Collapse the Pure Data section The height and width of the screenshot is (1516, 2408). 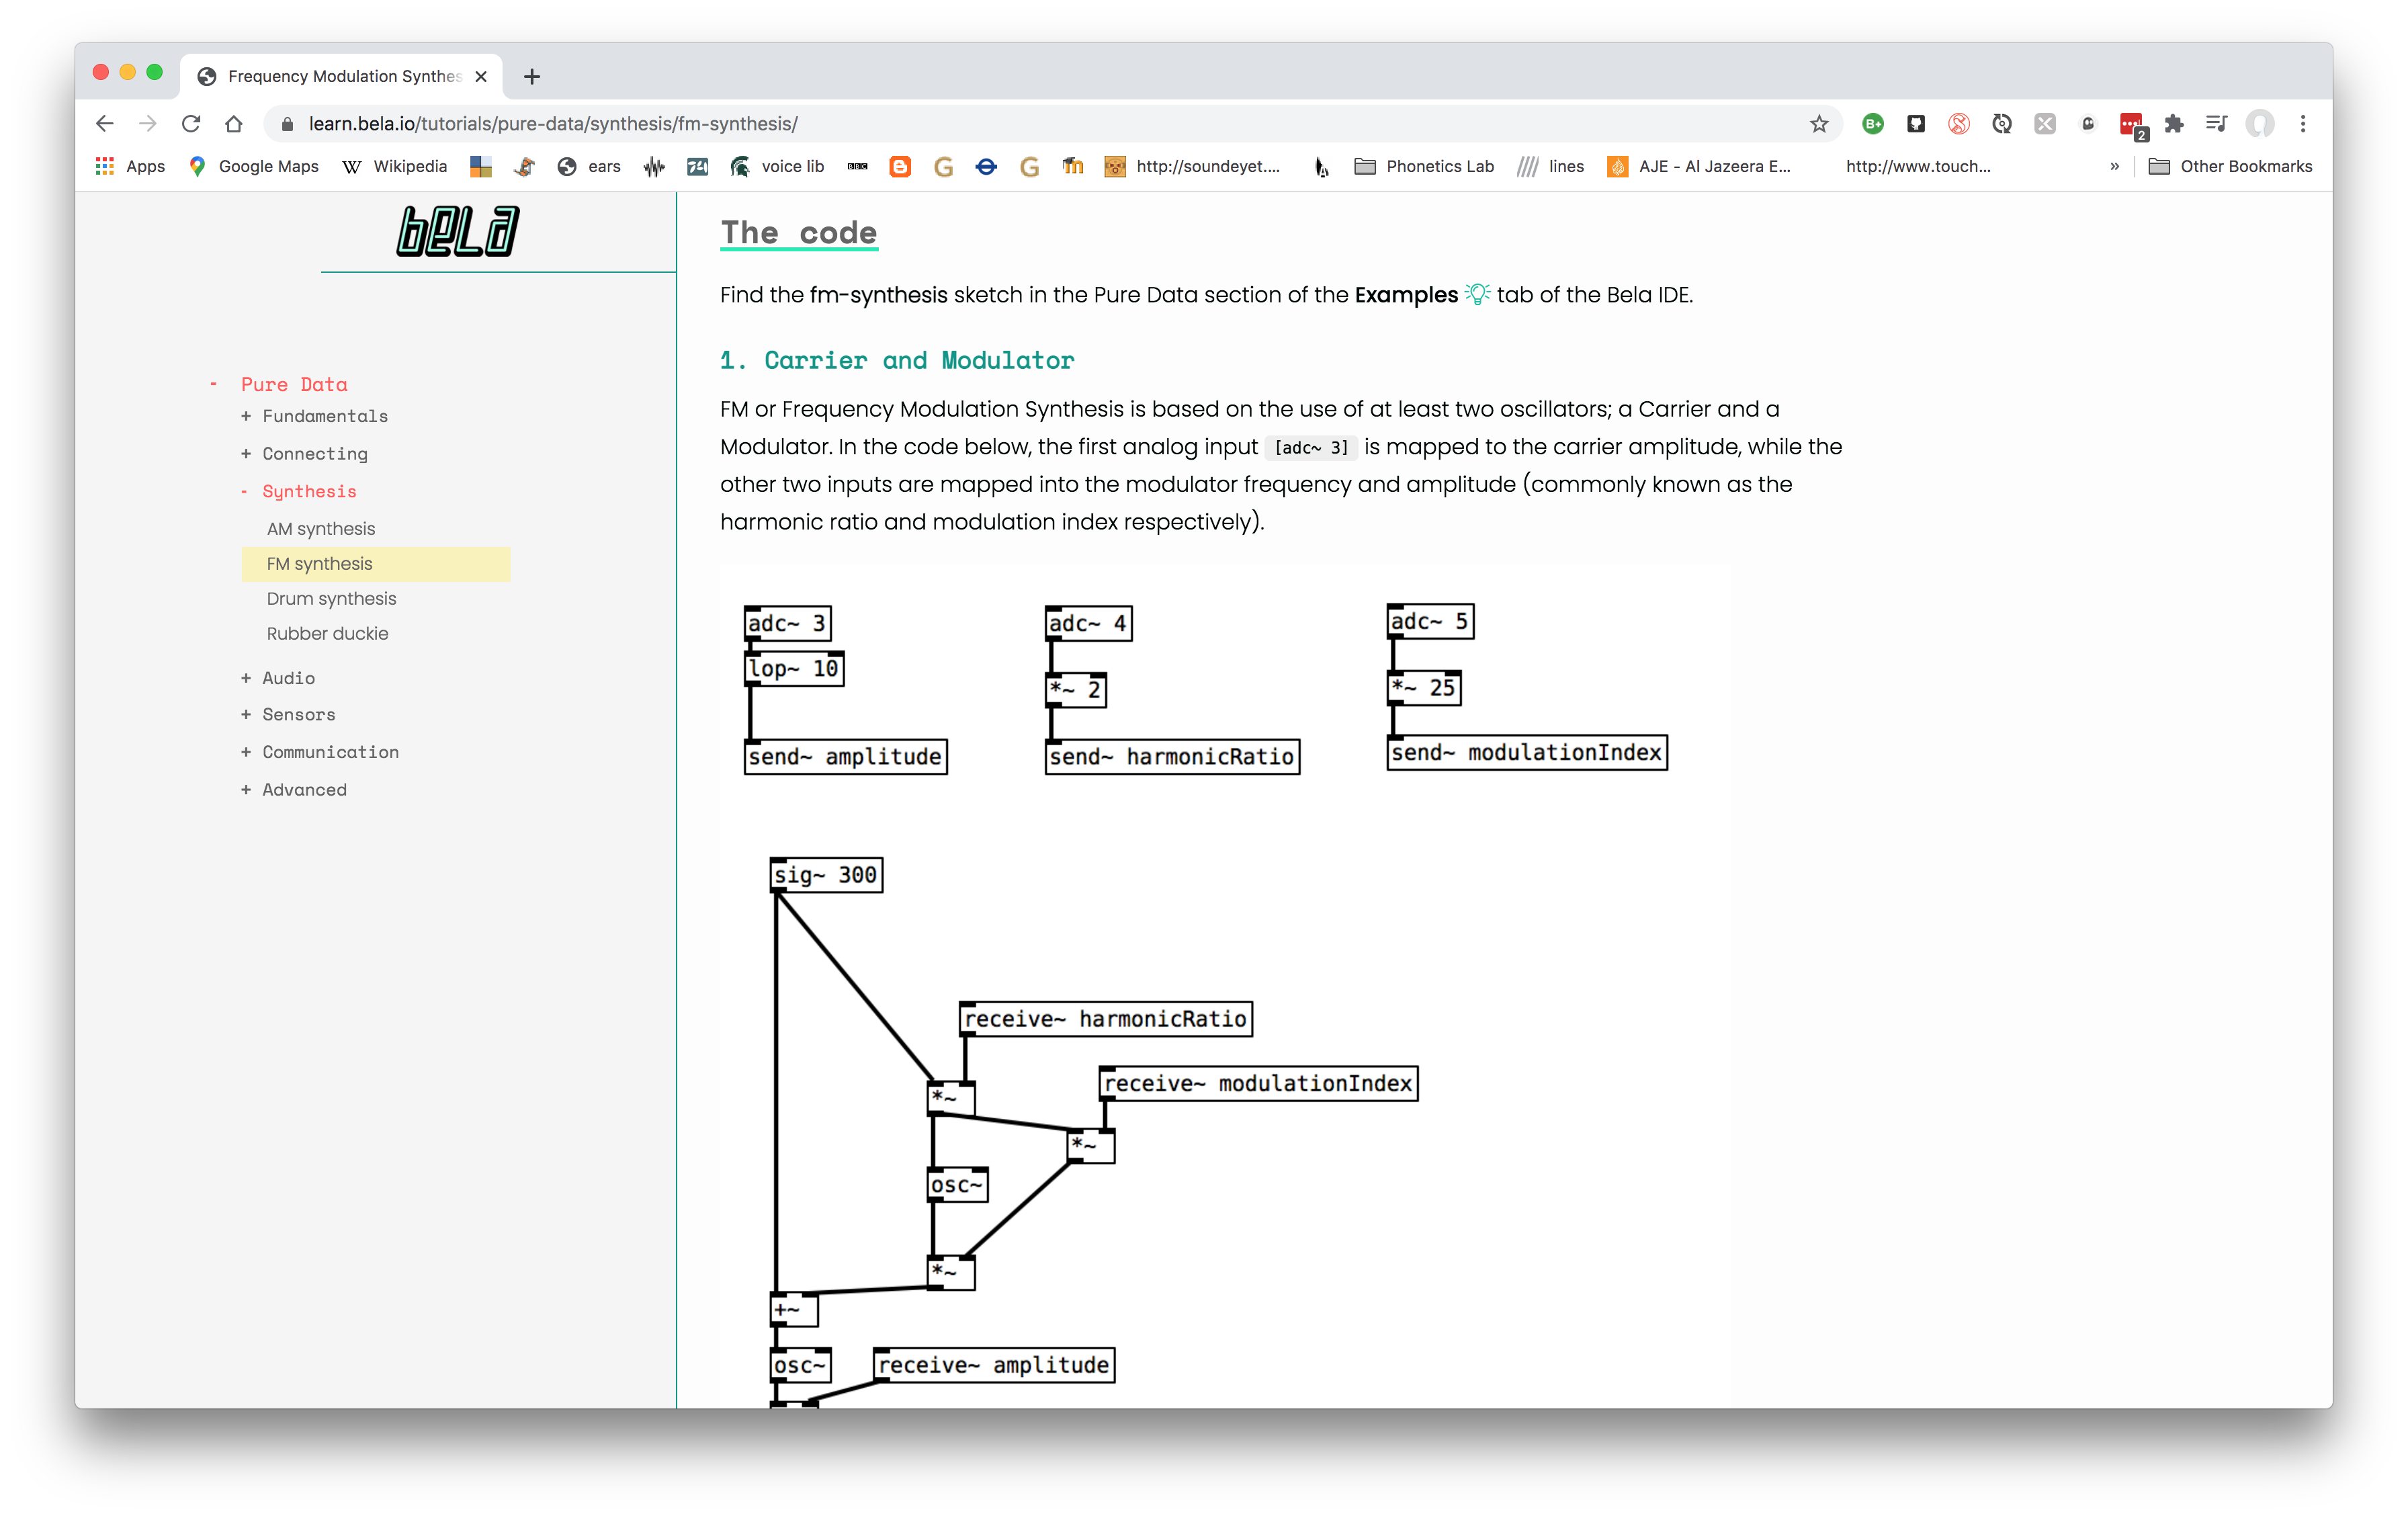tap(294, 384)
